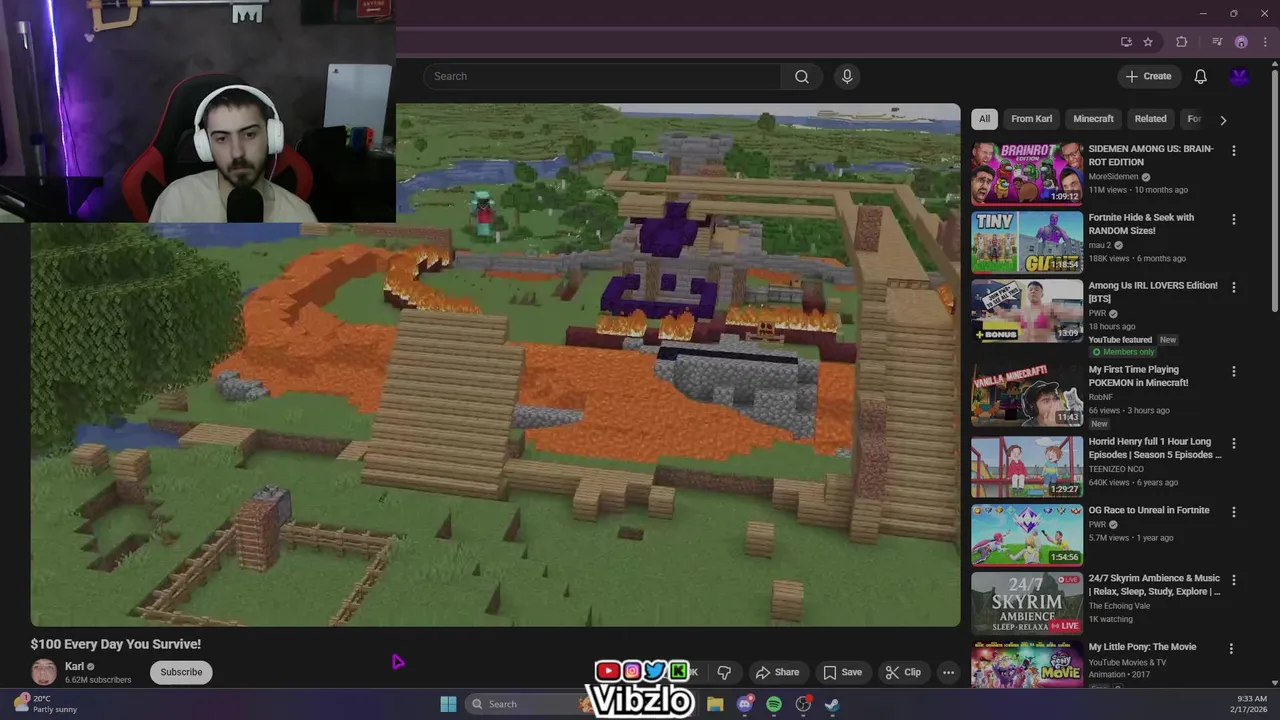Open Horrid Henry video thumbnail
This screenshot has height=720, width=1280.
(x=1027, y=466)
